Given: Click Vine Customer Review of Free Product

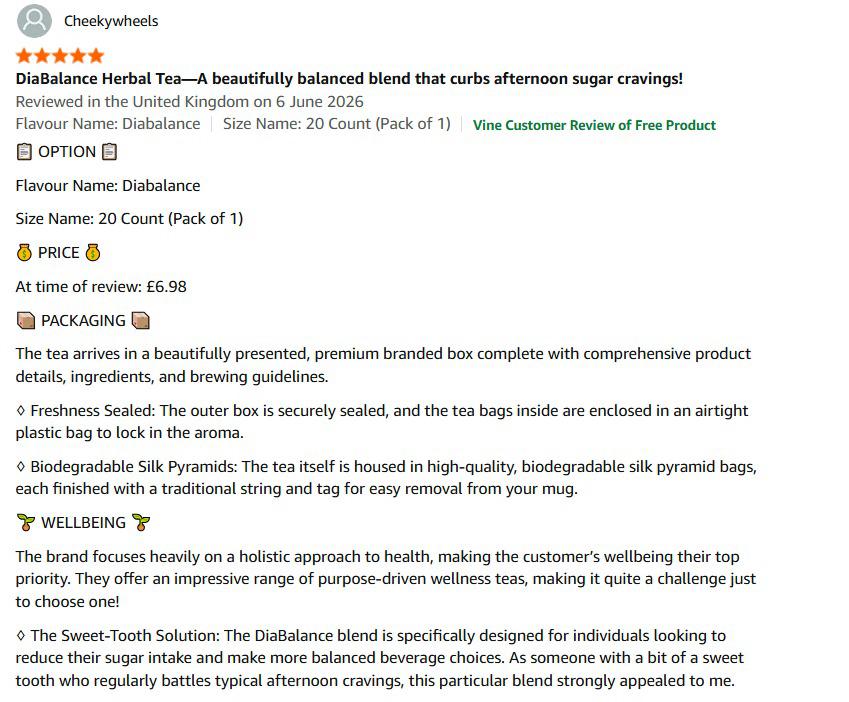Looking at the screenshot, I should point(594,125).
